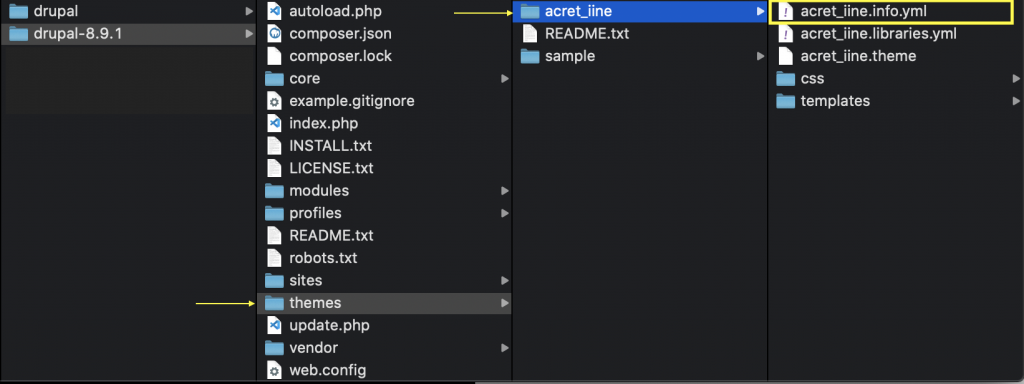Expand the vendor folder arrow
The image size is (1024, 384).
point(505,347)
